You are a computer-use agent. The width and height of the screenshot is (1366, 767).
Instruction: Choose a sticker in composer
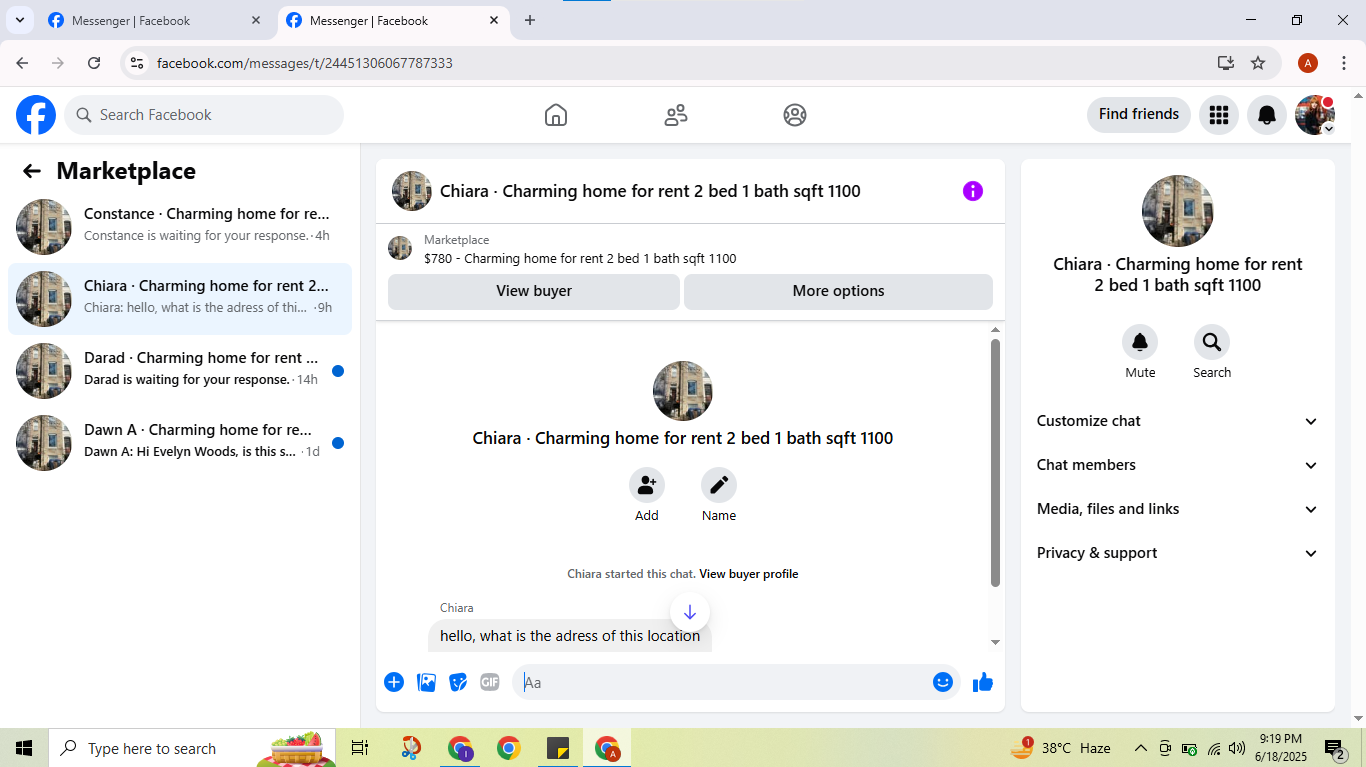coord(458,682)
